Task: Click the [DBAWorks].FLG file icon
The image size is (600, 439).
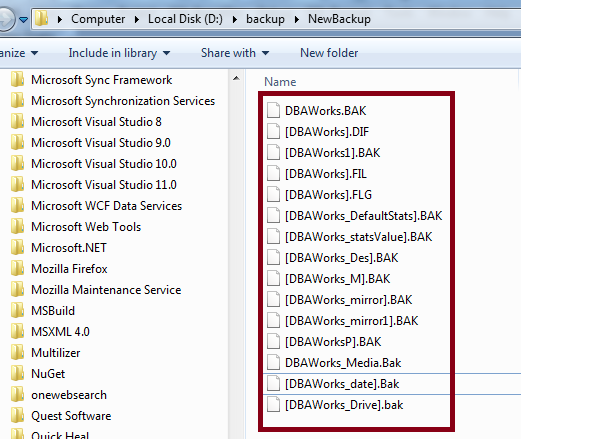Action: (273, 194)
